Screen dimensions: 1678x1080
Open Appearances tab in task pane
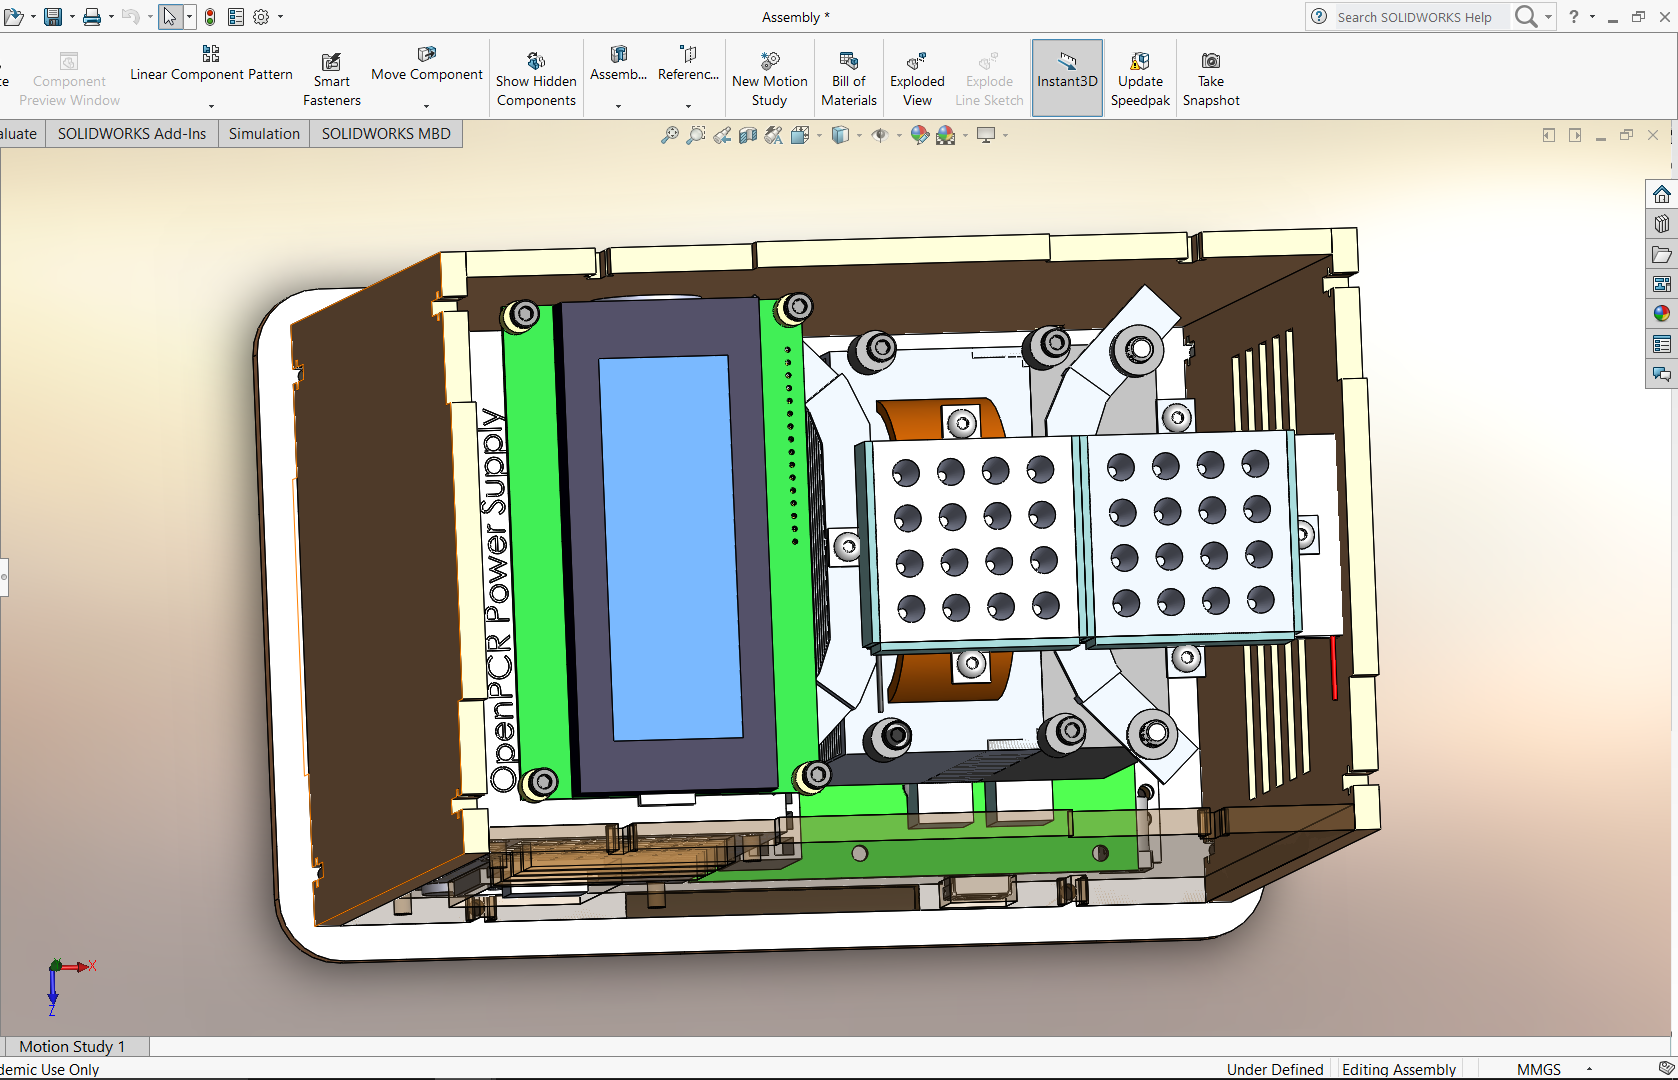tap(1661, 314)
